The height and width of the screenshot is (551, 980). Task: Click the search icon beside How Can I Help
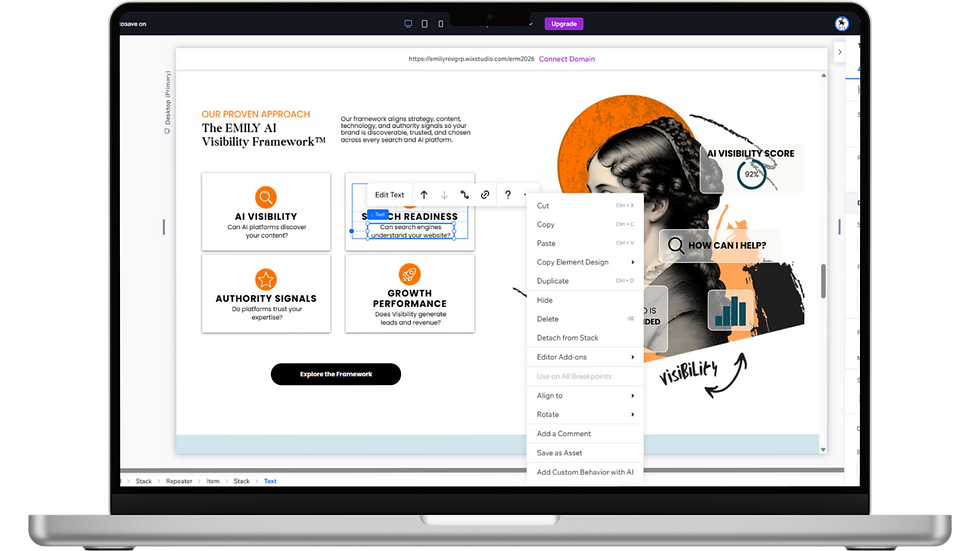pos(675,245)
